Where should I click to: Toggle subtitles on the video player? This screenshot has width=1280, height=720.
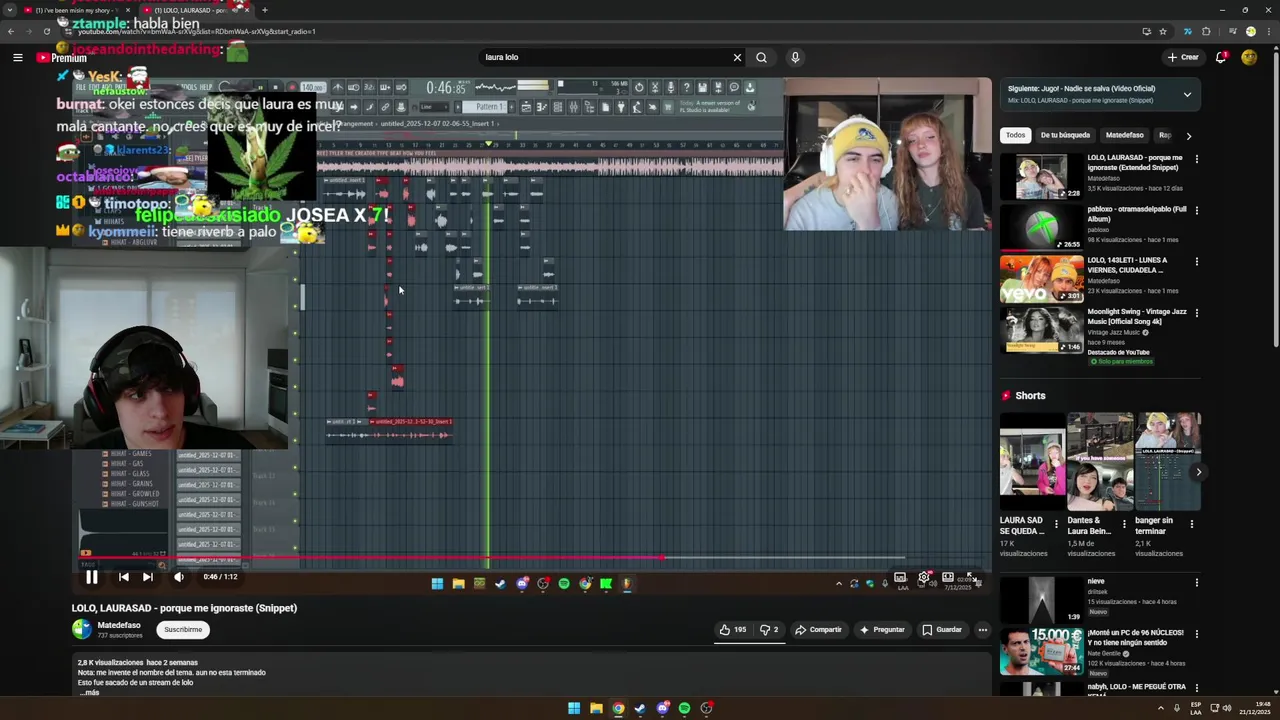pyautogui.click(x=900, y=577)
